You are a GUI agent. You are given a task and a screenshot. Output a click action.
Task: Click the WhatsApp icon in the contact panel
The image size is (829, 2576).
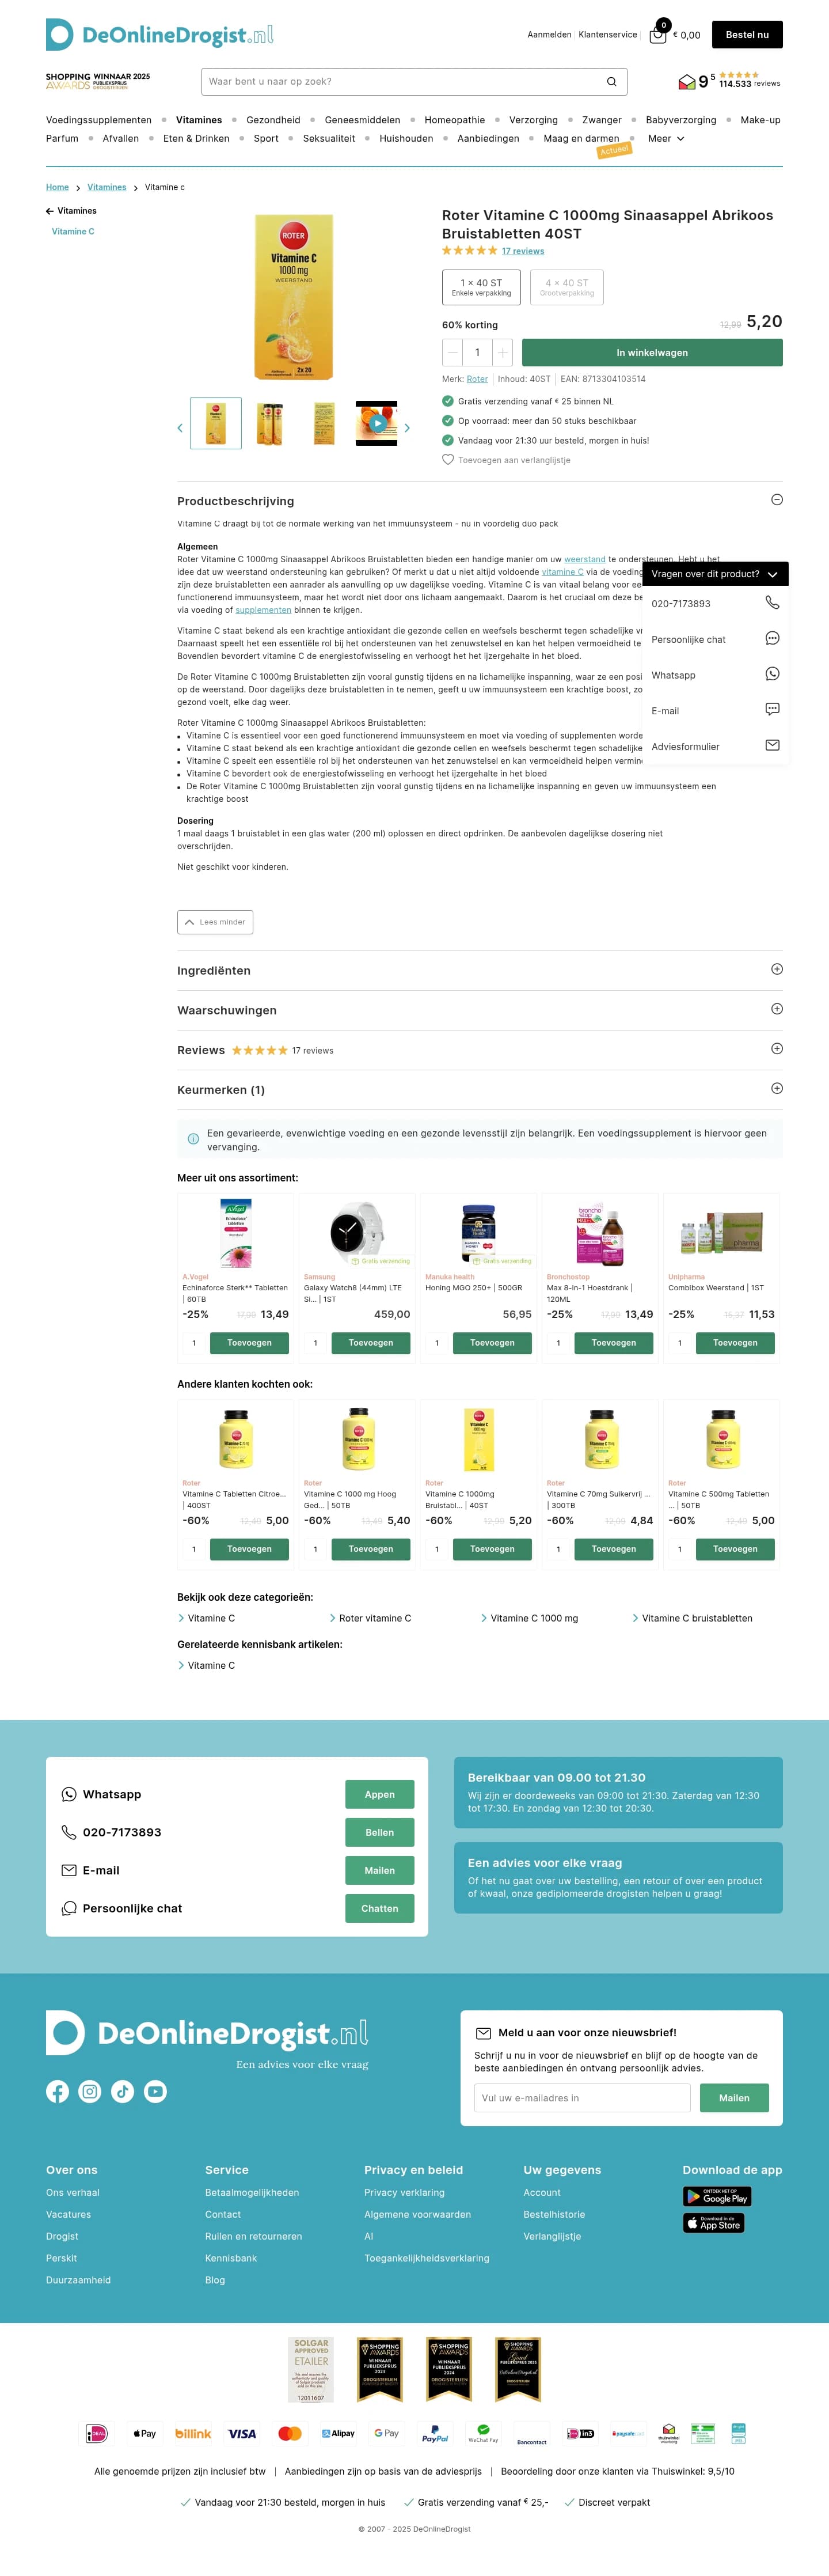tap(69, 1794)
